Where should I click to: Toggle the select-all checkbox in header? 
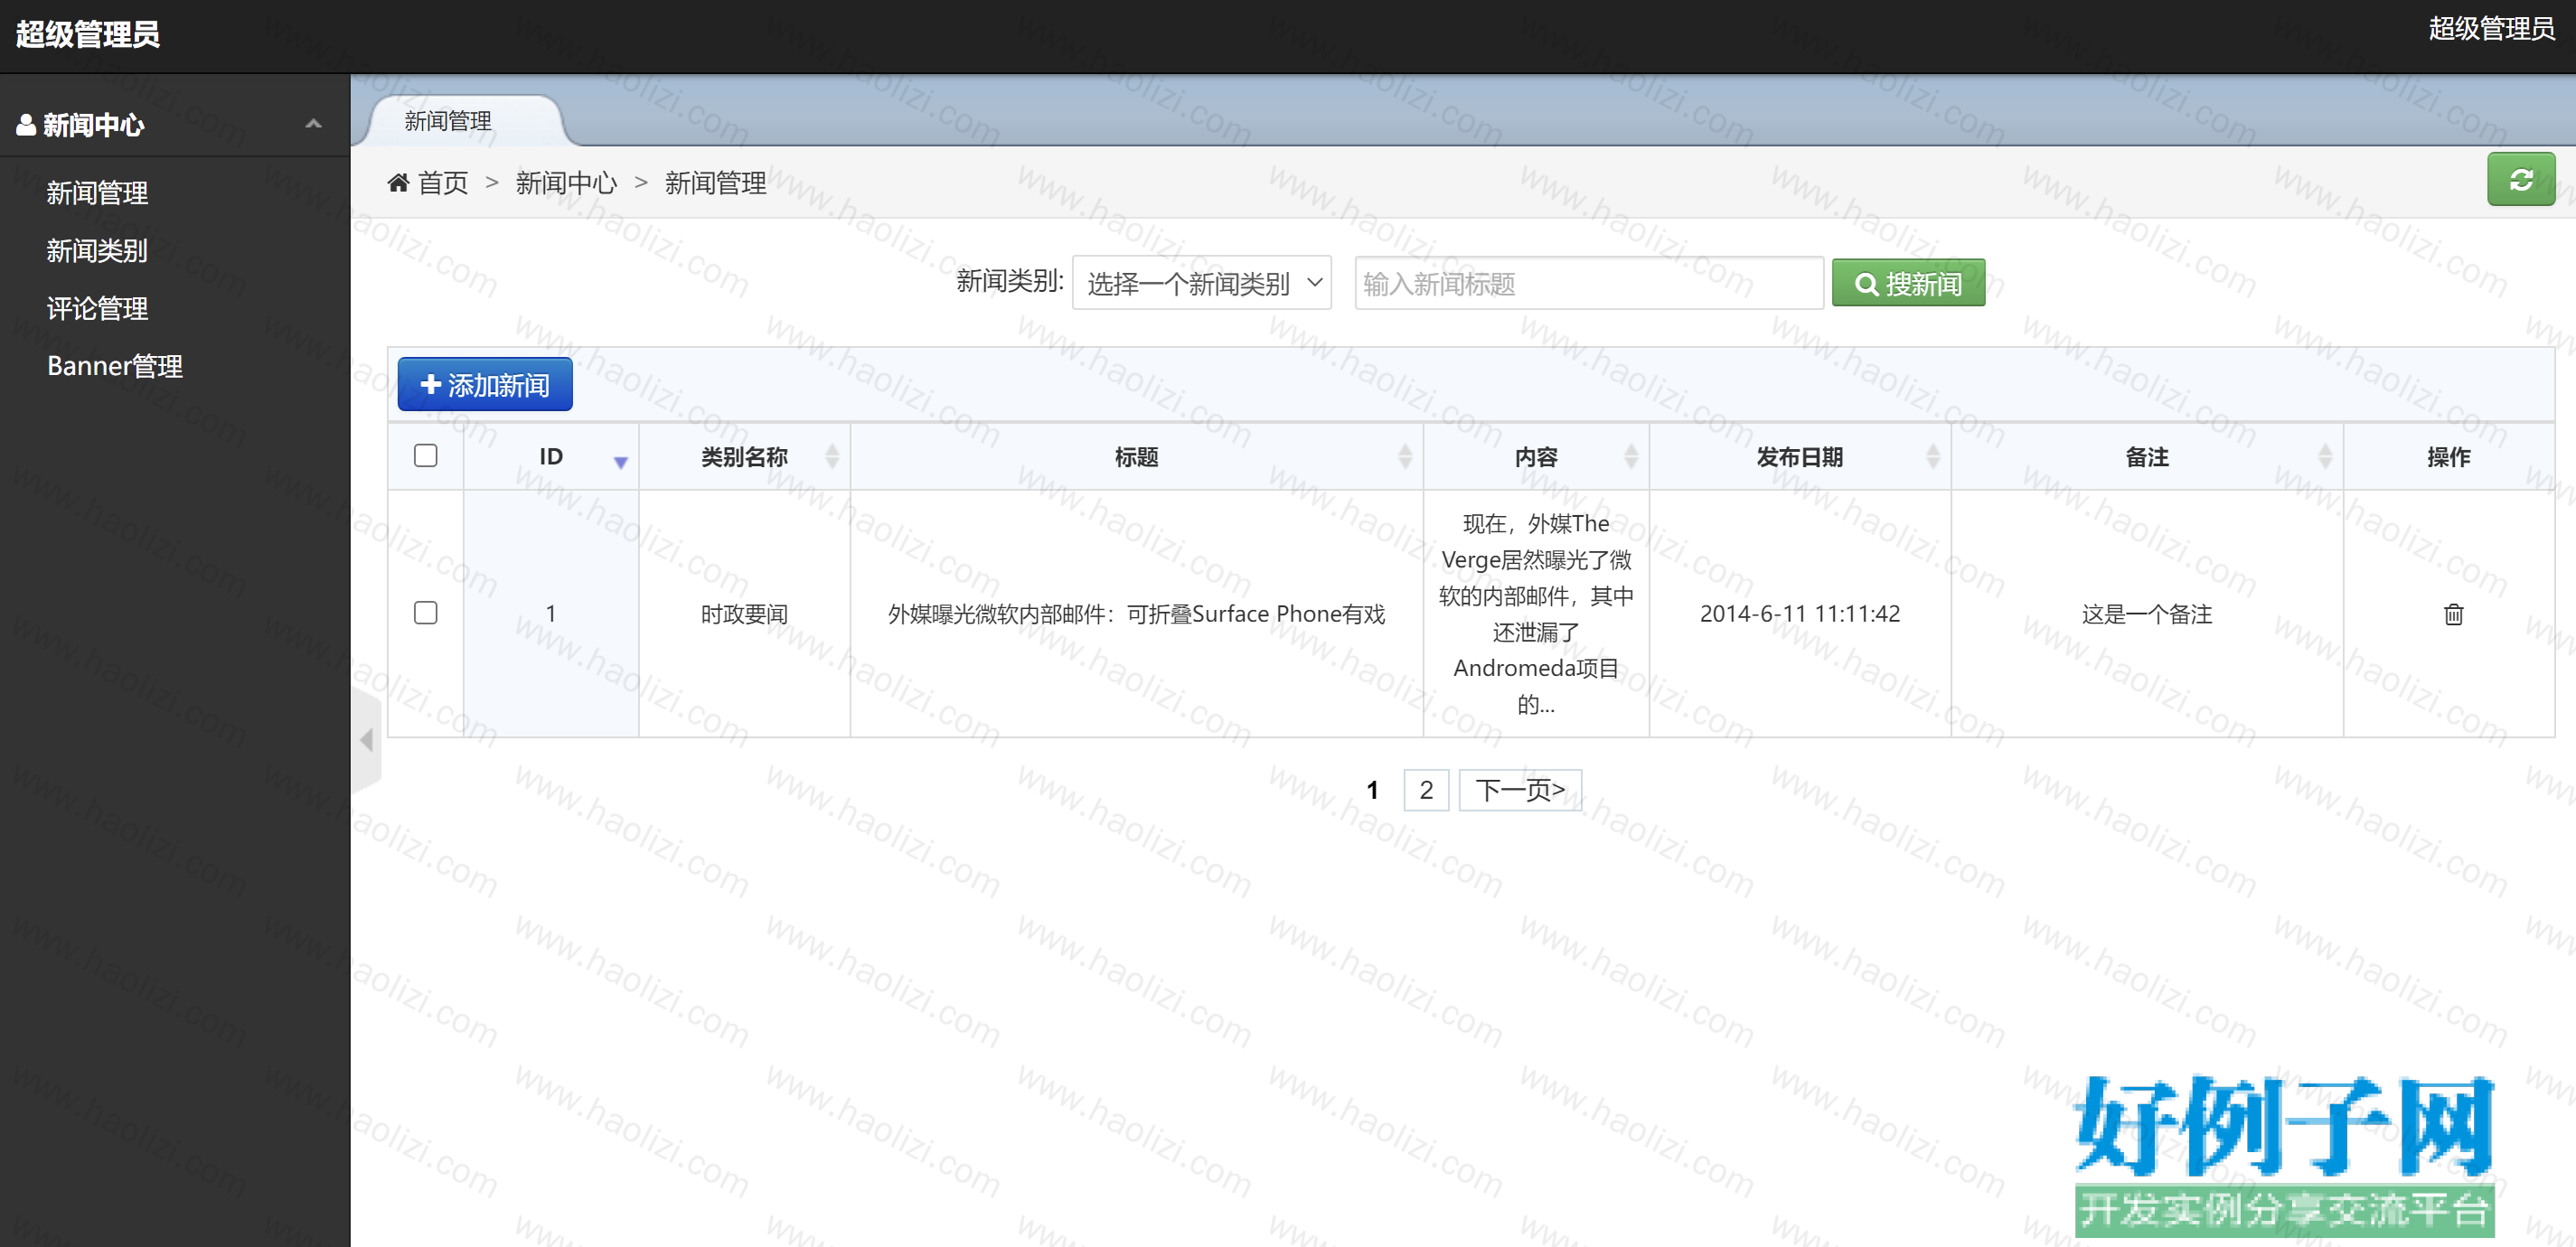click(x=425, y=456)
